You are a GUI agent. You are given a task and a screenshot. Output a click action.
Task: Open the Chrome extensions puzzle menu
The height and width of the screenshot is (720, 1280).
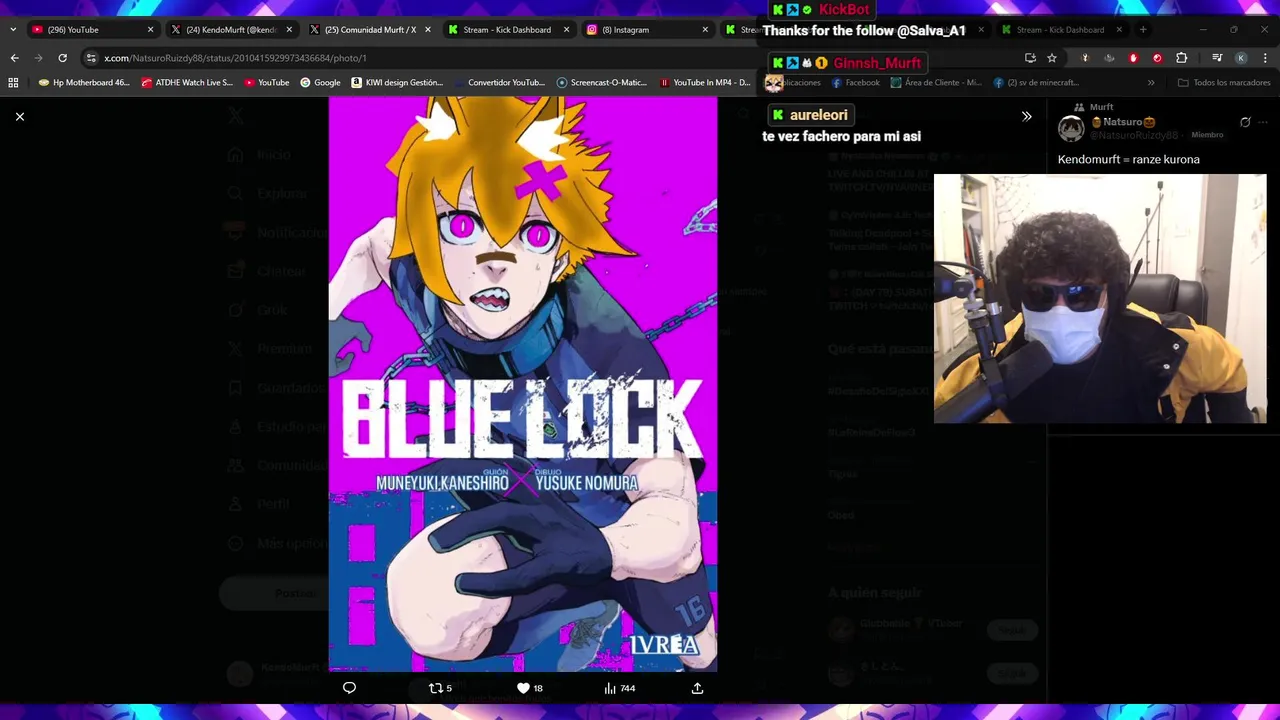point(1181,58)
